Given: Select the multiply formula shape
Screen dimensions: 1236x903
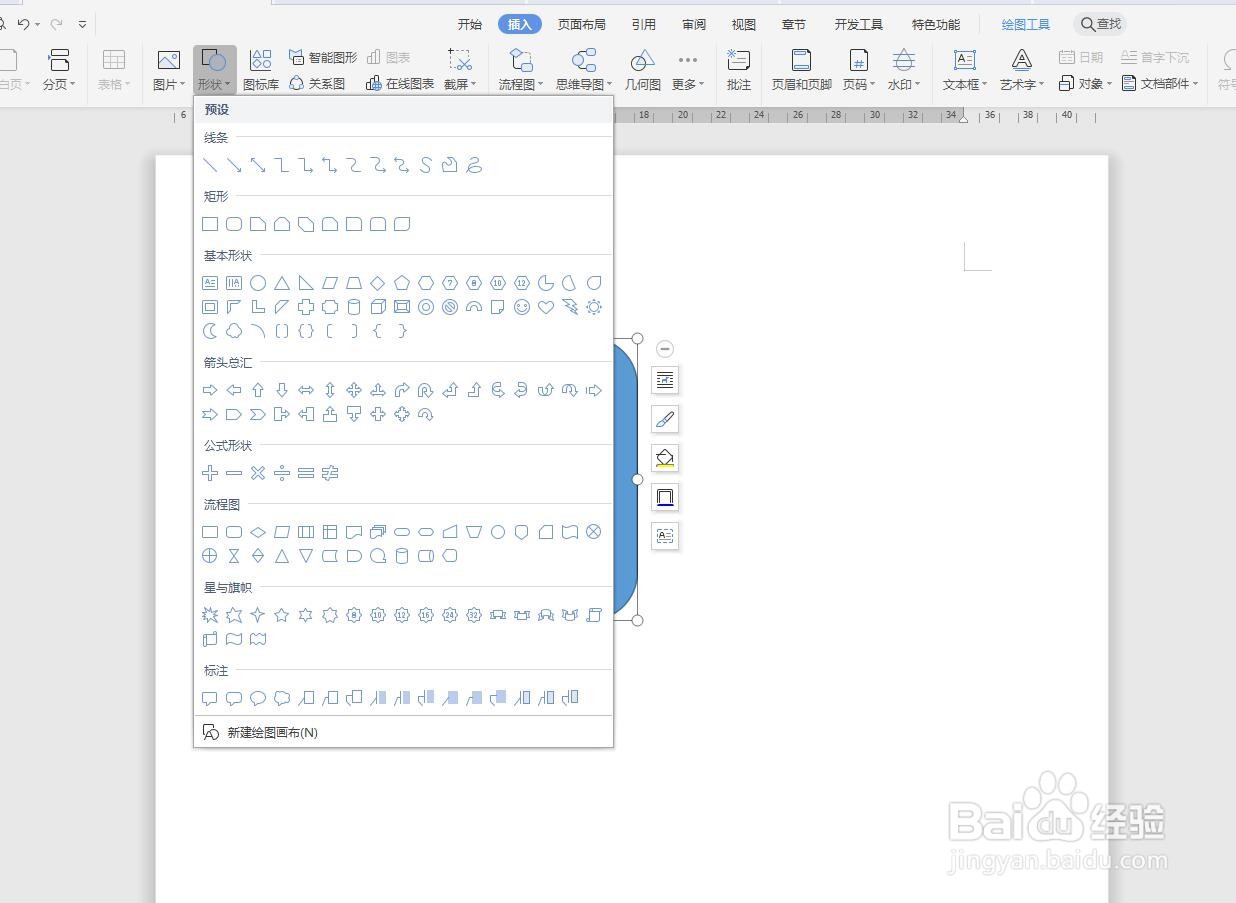Looking at the screenshot, I should pyautogui.click(x=258, y=473).
